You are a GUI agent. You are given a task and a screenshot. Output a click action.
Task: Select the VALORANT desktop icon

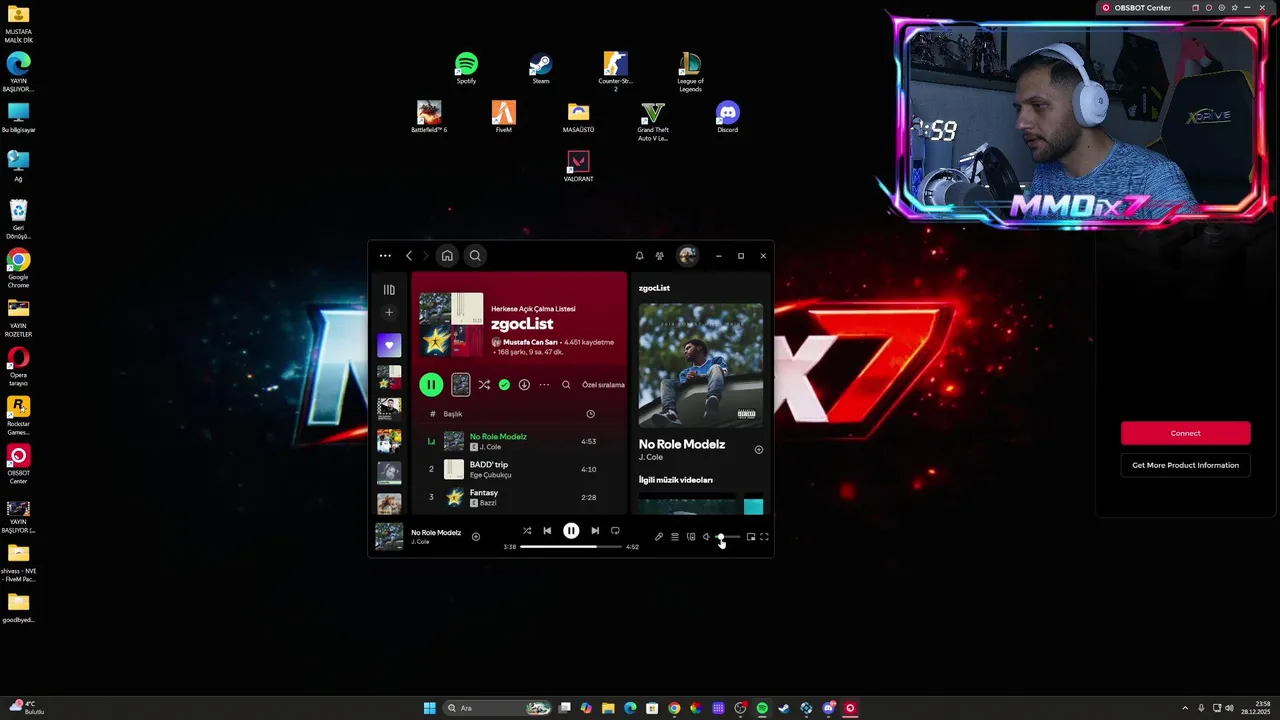578,166
